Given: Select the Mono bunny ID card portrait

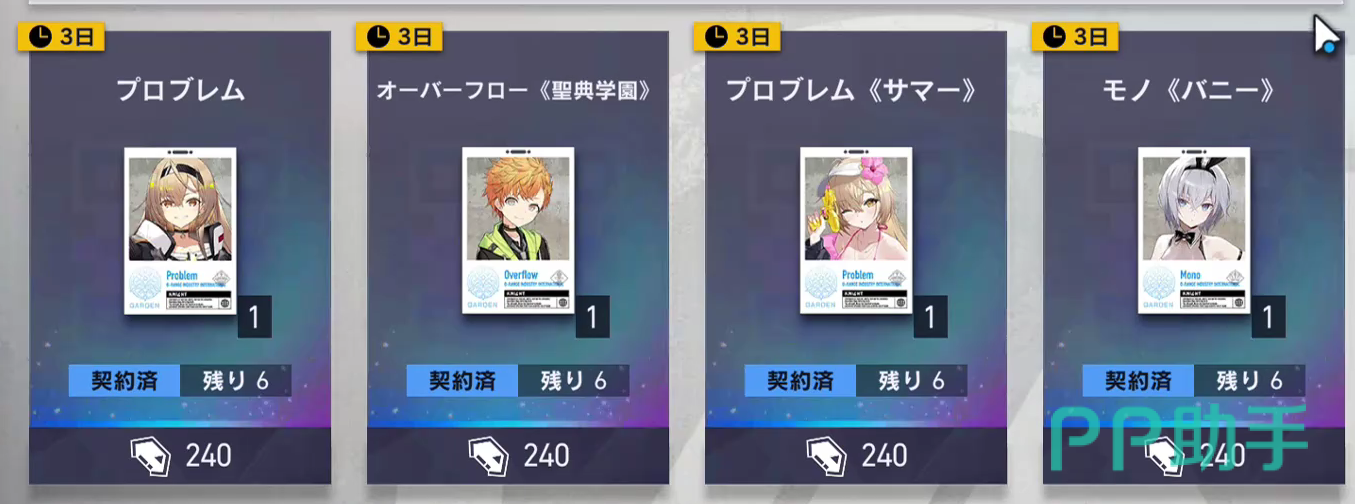Looking at the screenshot, I should click(x=1194, y=230).
